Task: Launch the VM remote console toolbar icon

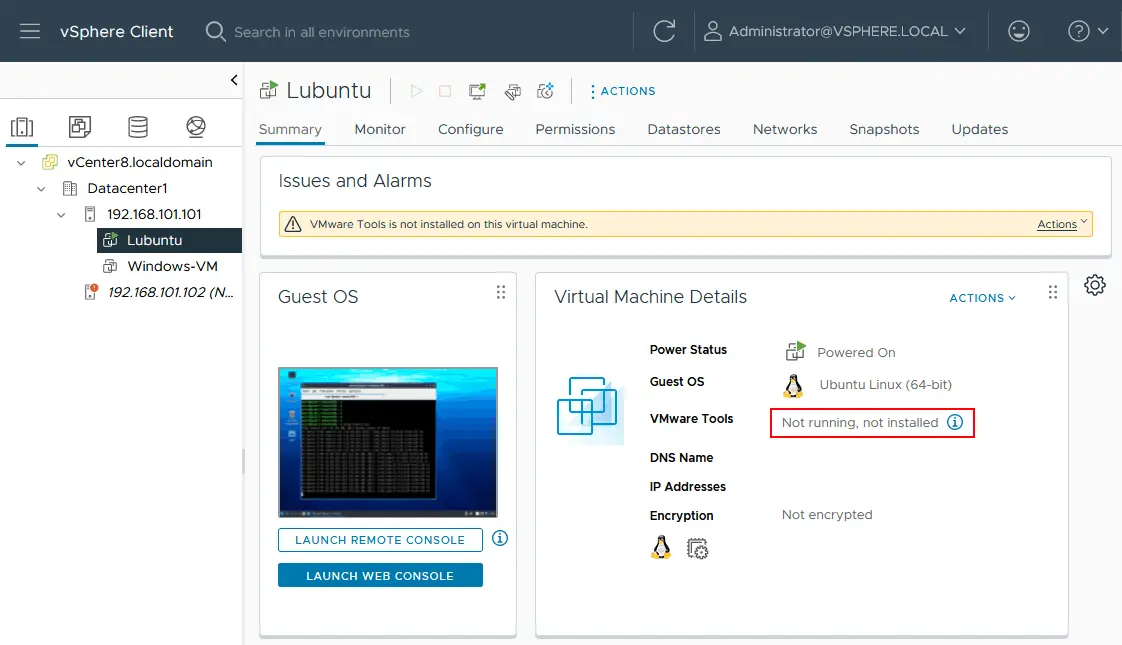Action: 477,90
